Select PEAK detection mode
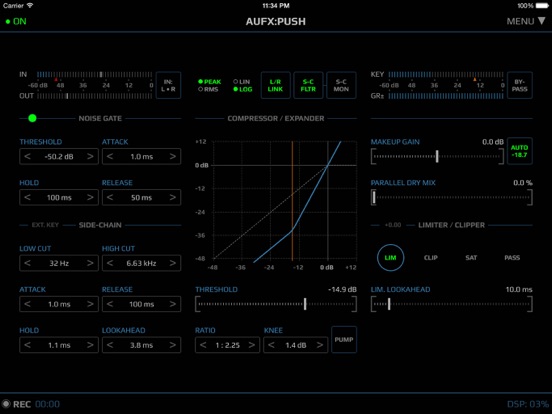552x414 pixels. click(x=209, y=82)
